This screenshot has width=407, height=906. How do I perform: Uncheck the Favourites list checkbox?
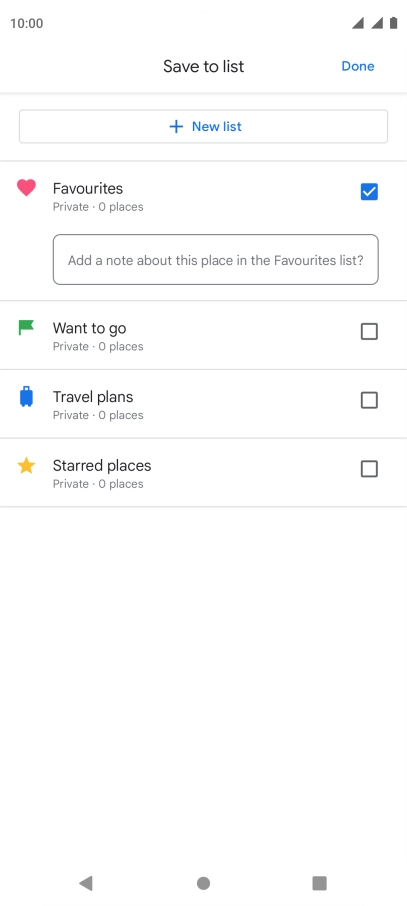point(369,192)
